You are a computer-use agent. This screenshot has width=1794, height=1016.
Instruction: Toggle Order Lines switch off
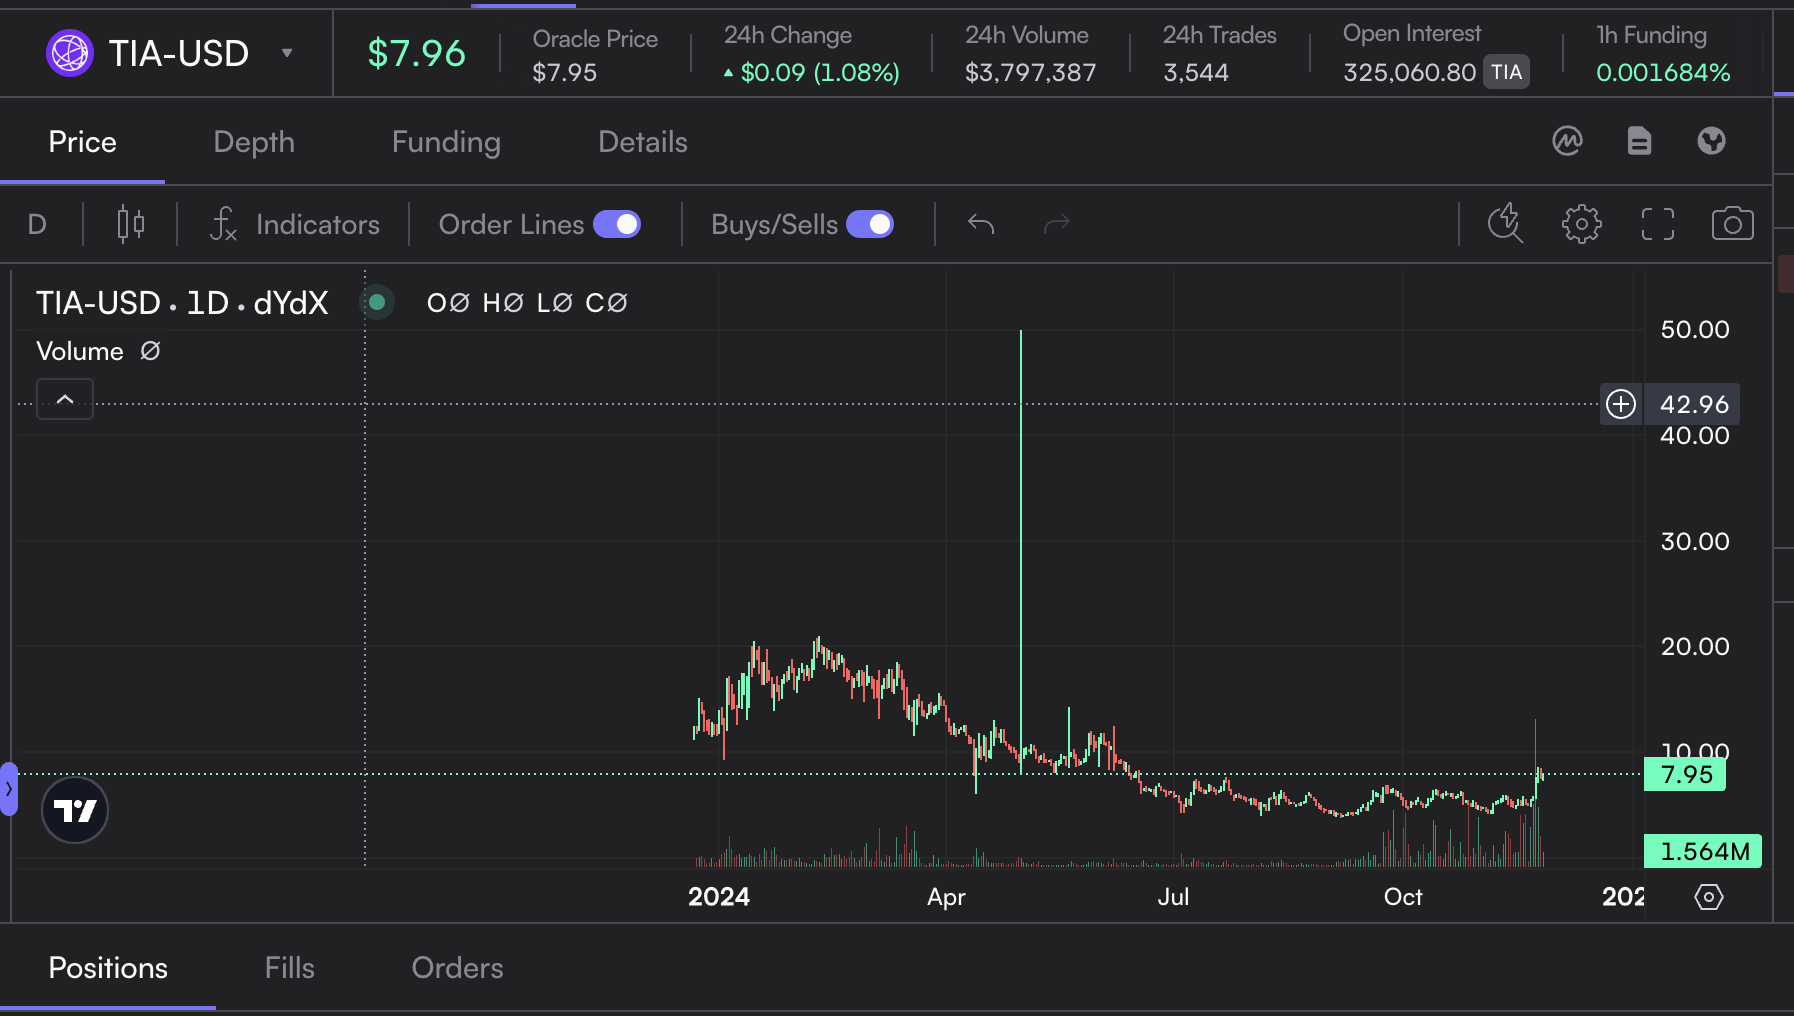click(x=617, y=224)
